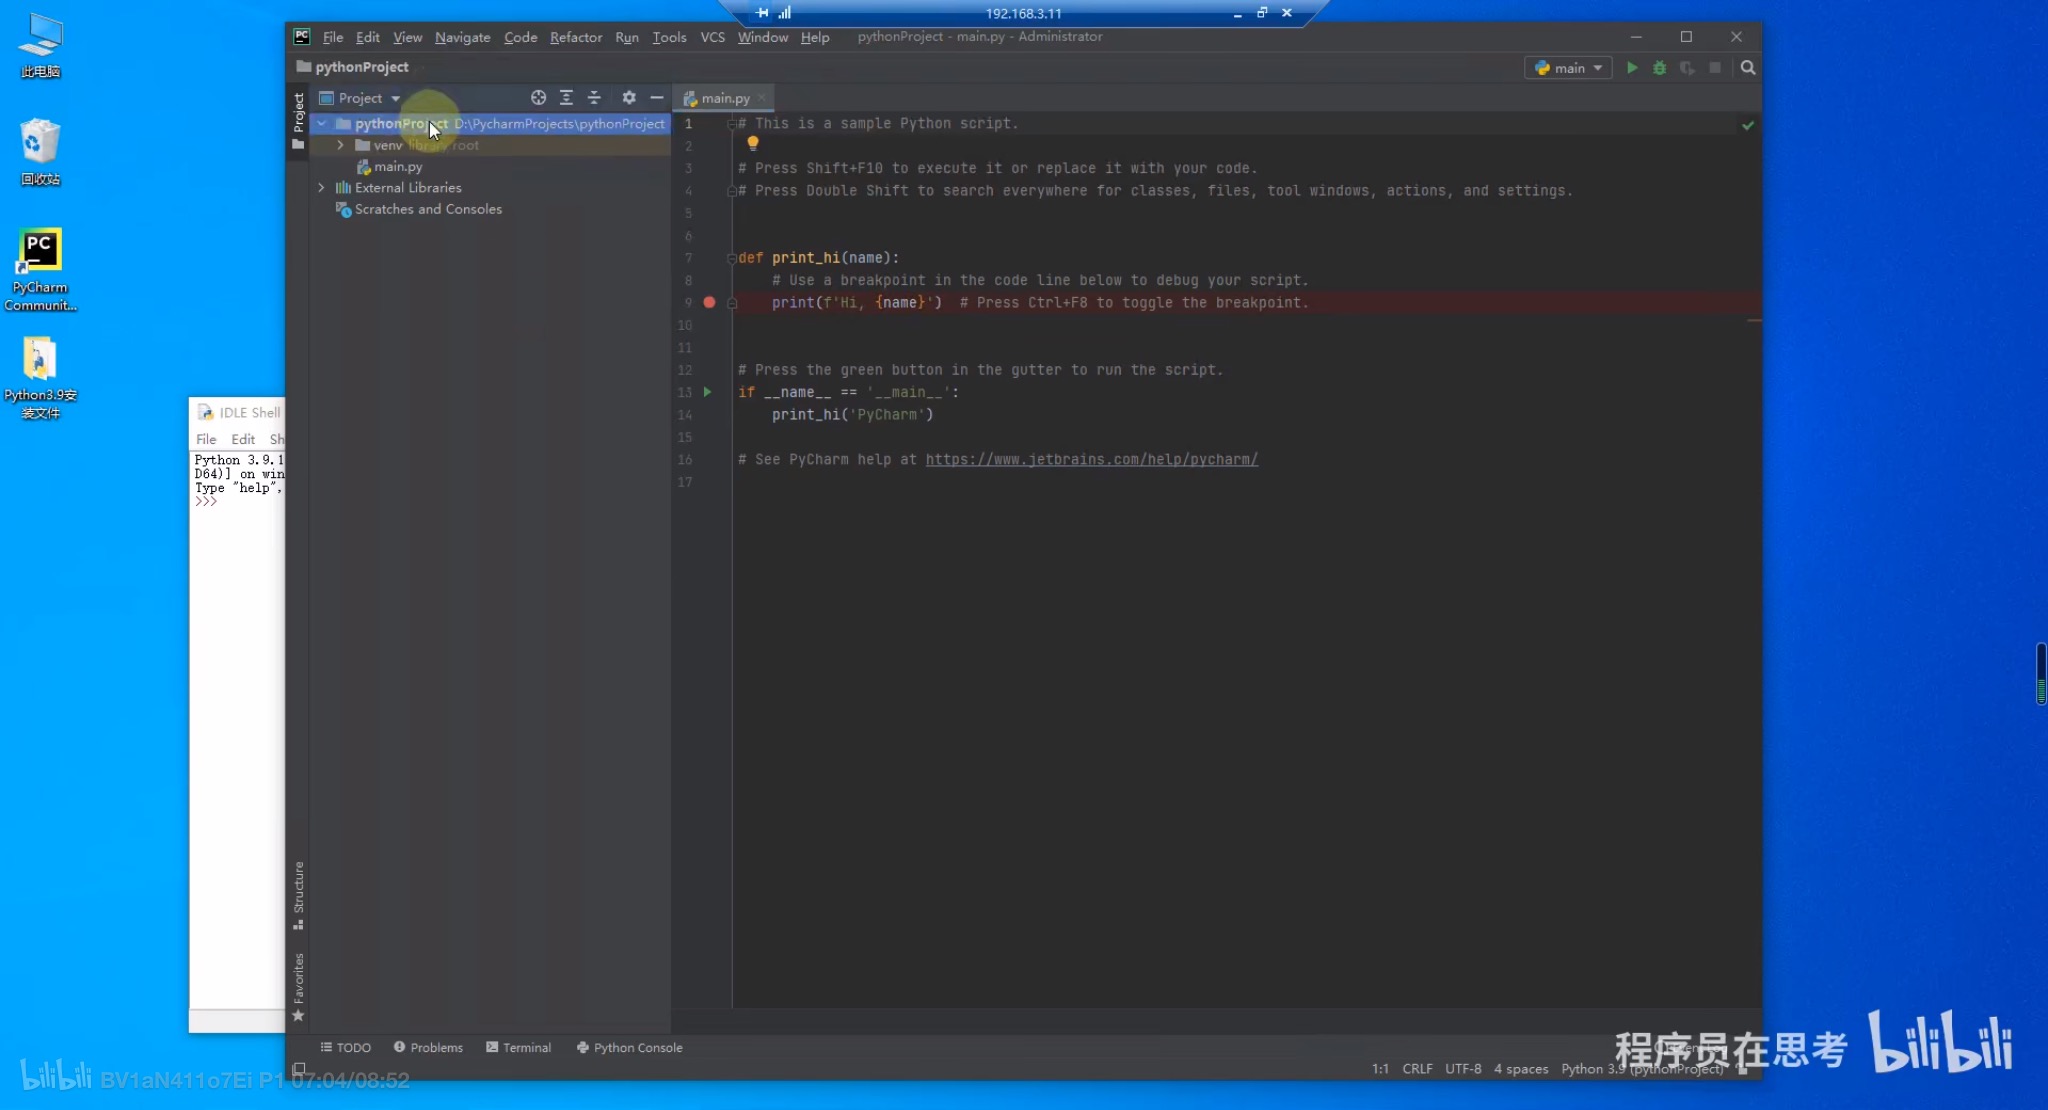Remove the breakpoint on line 9
2048x1110 pixels.
[709, 302]
